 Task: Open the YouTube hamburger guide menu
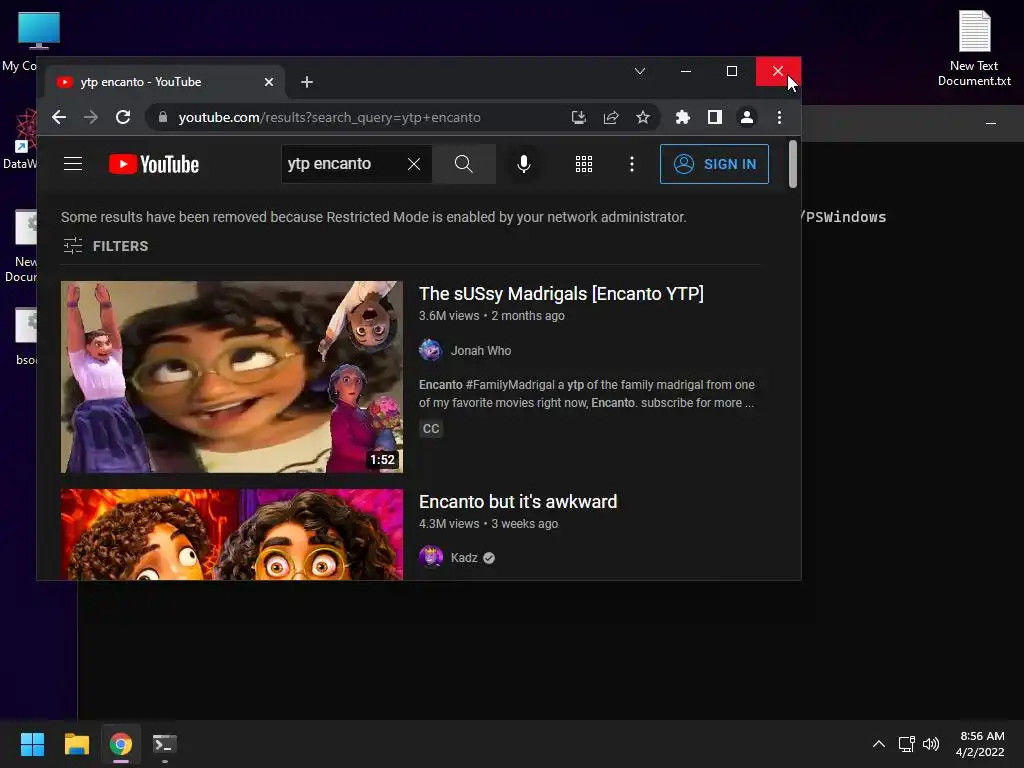pos(73,164)
